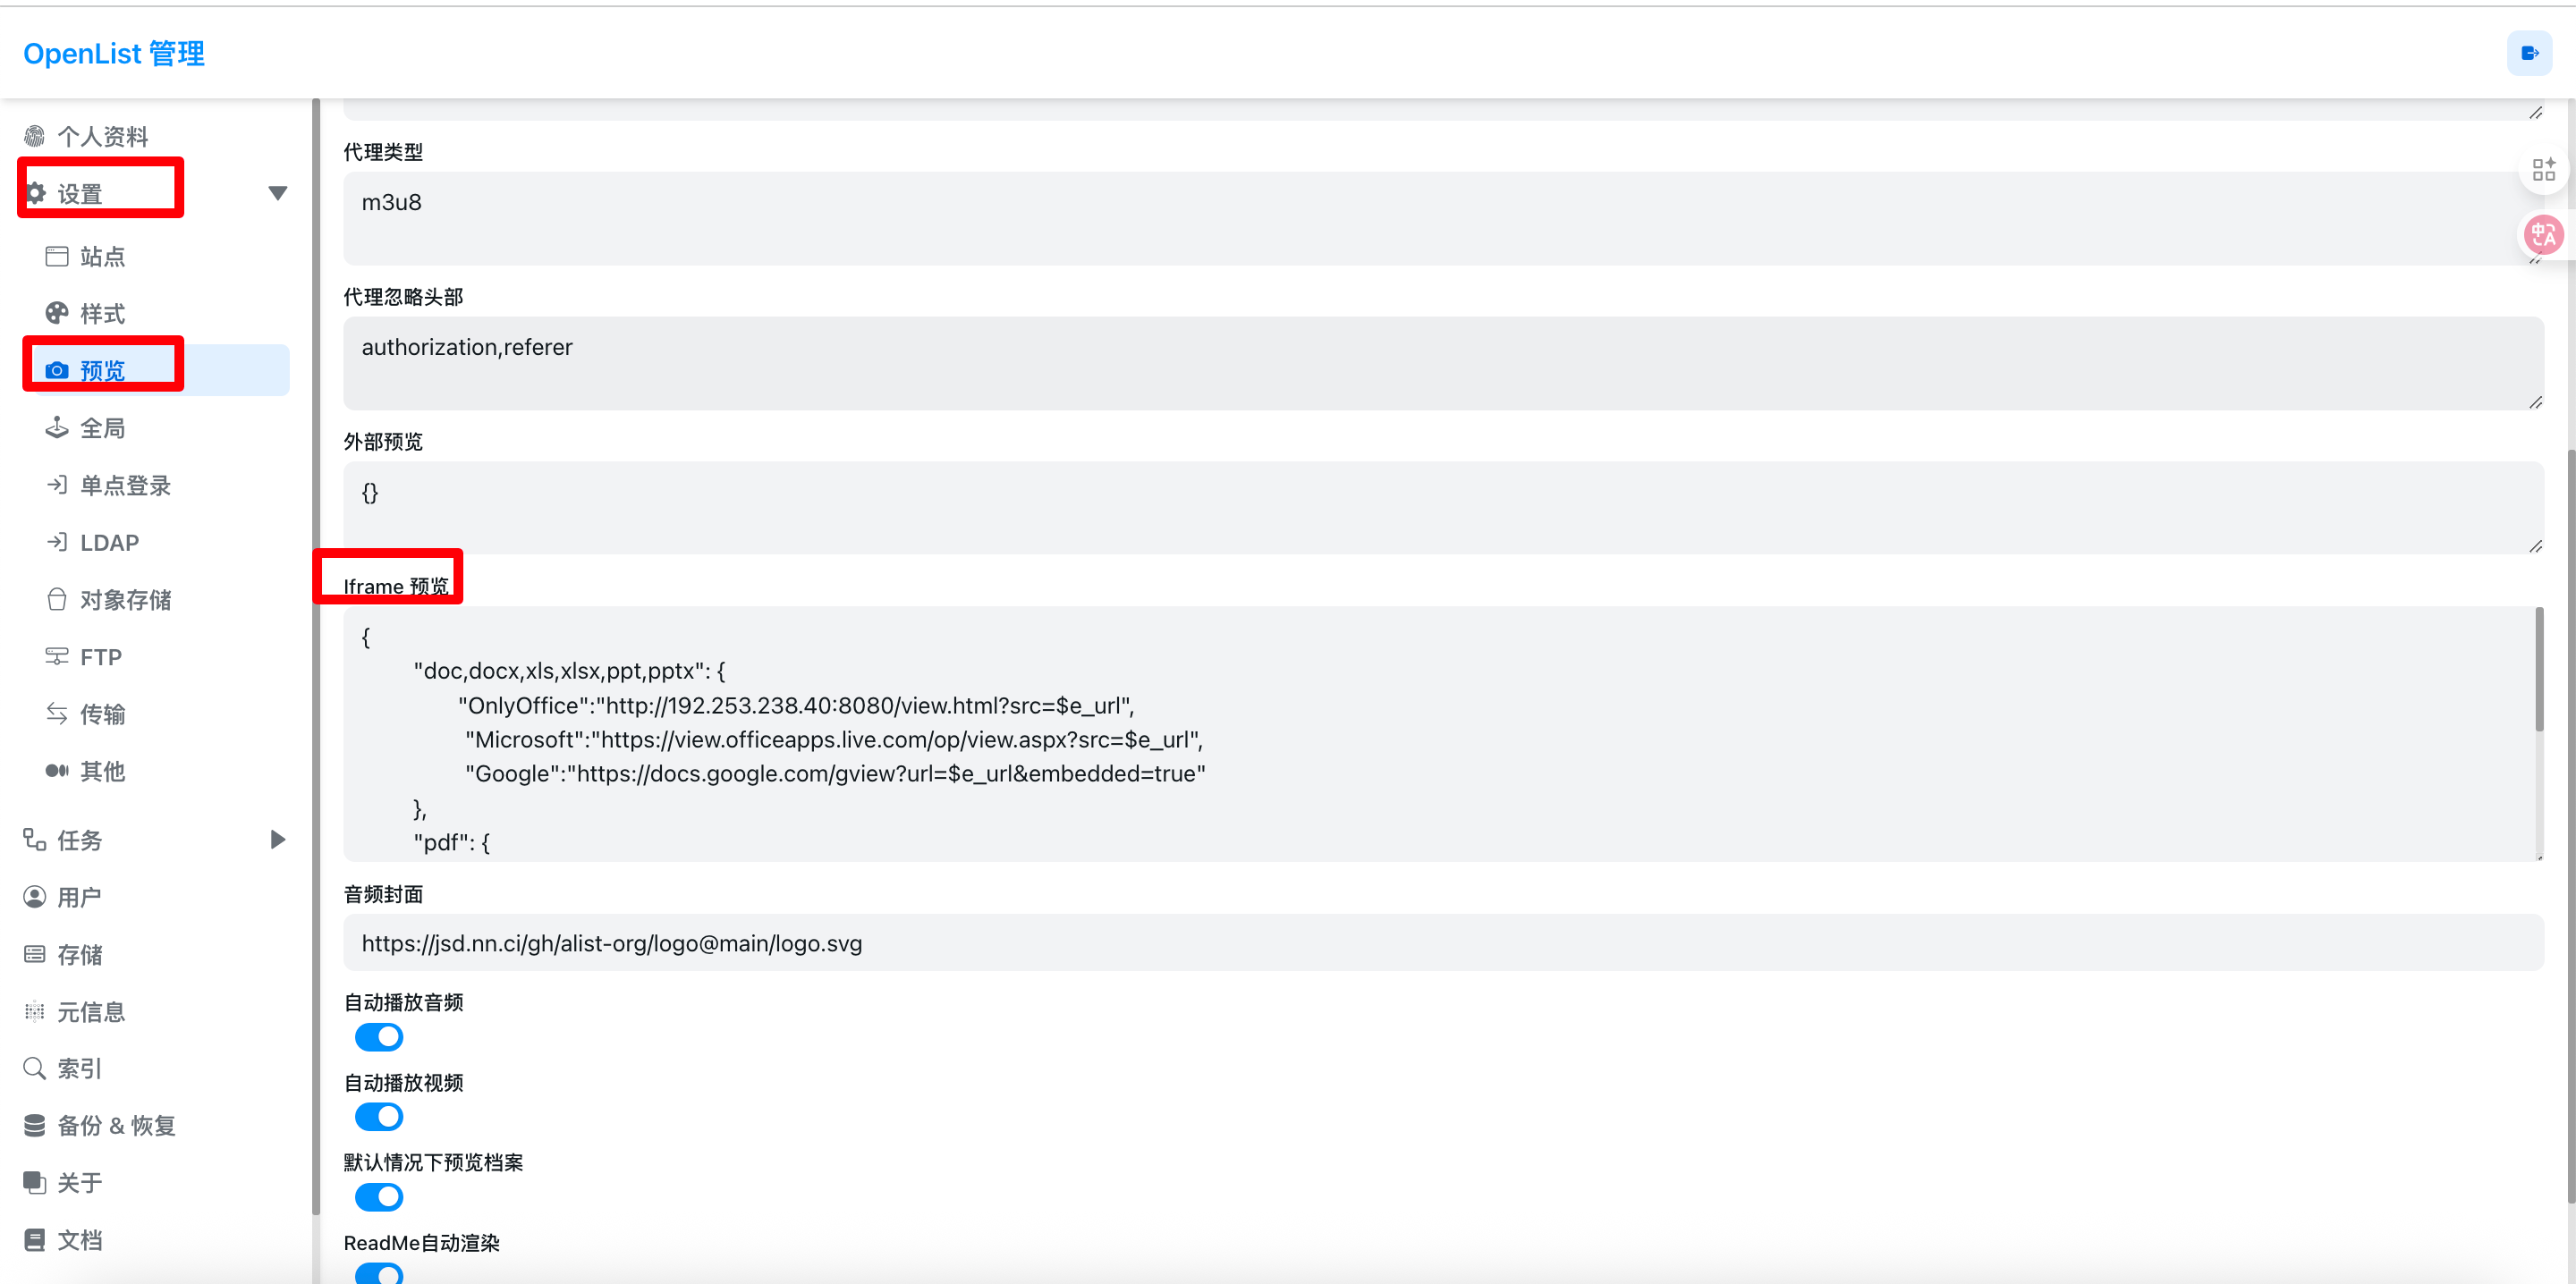Open the 文档 link in sidebar
The width and height of the screenshot is (2576, 1284).
click(79, 1240)
